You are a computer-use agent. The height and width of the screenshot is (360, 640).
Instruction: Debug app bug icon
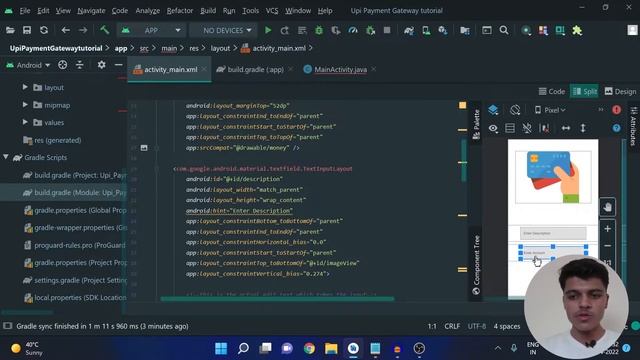click(x=319, y=30)
